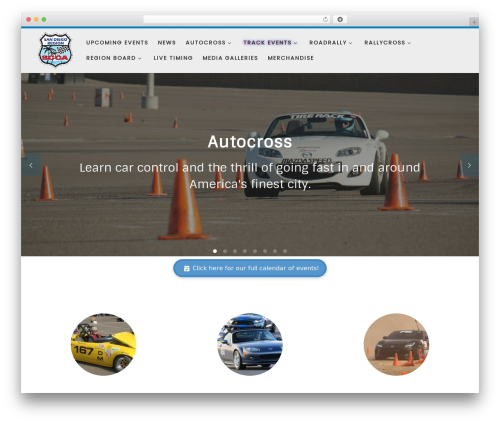The height and width of the screenshot is (423, 500).
Task: Expand the Track Events dropdown menu
Action: 270,43
